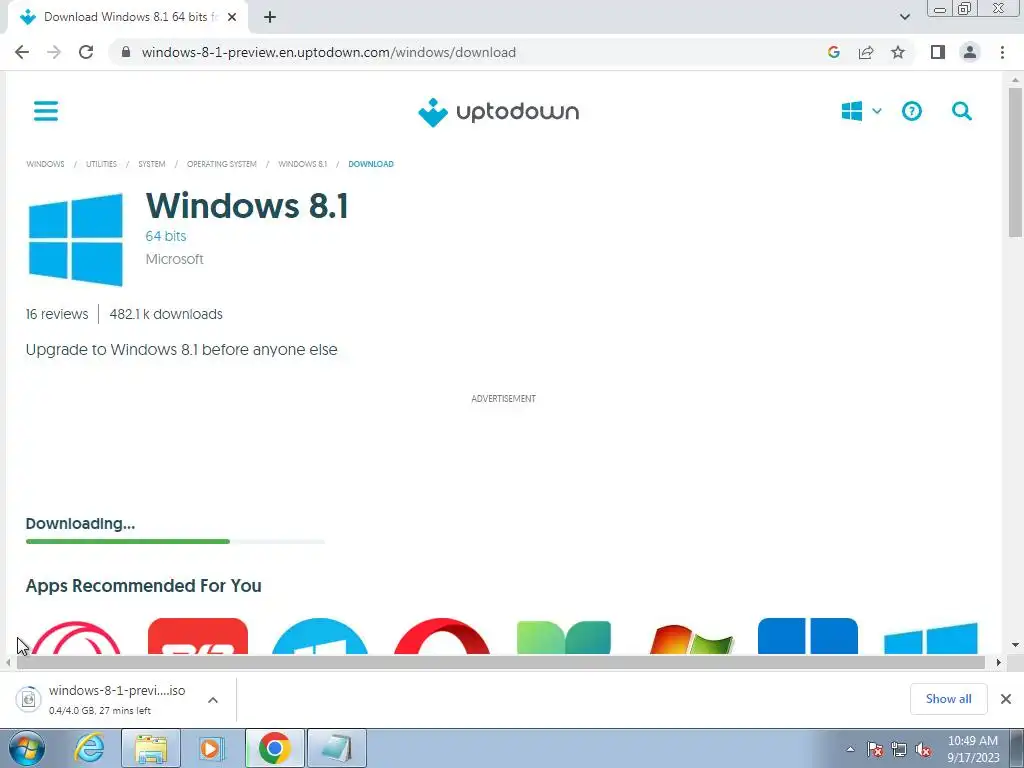Click the Windows 8.1 logo image
This screenshot has height=768, width=1024.
[x=76, y=240]
